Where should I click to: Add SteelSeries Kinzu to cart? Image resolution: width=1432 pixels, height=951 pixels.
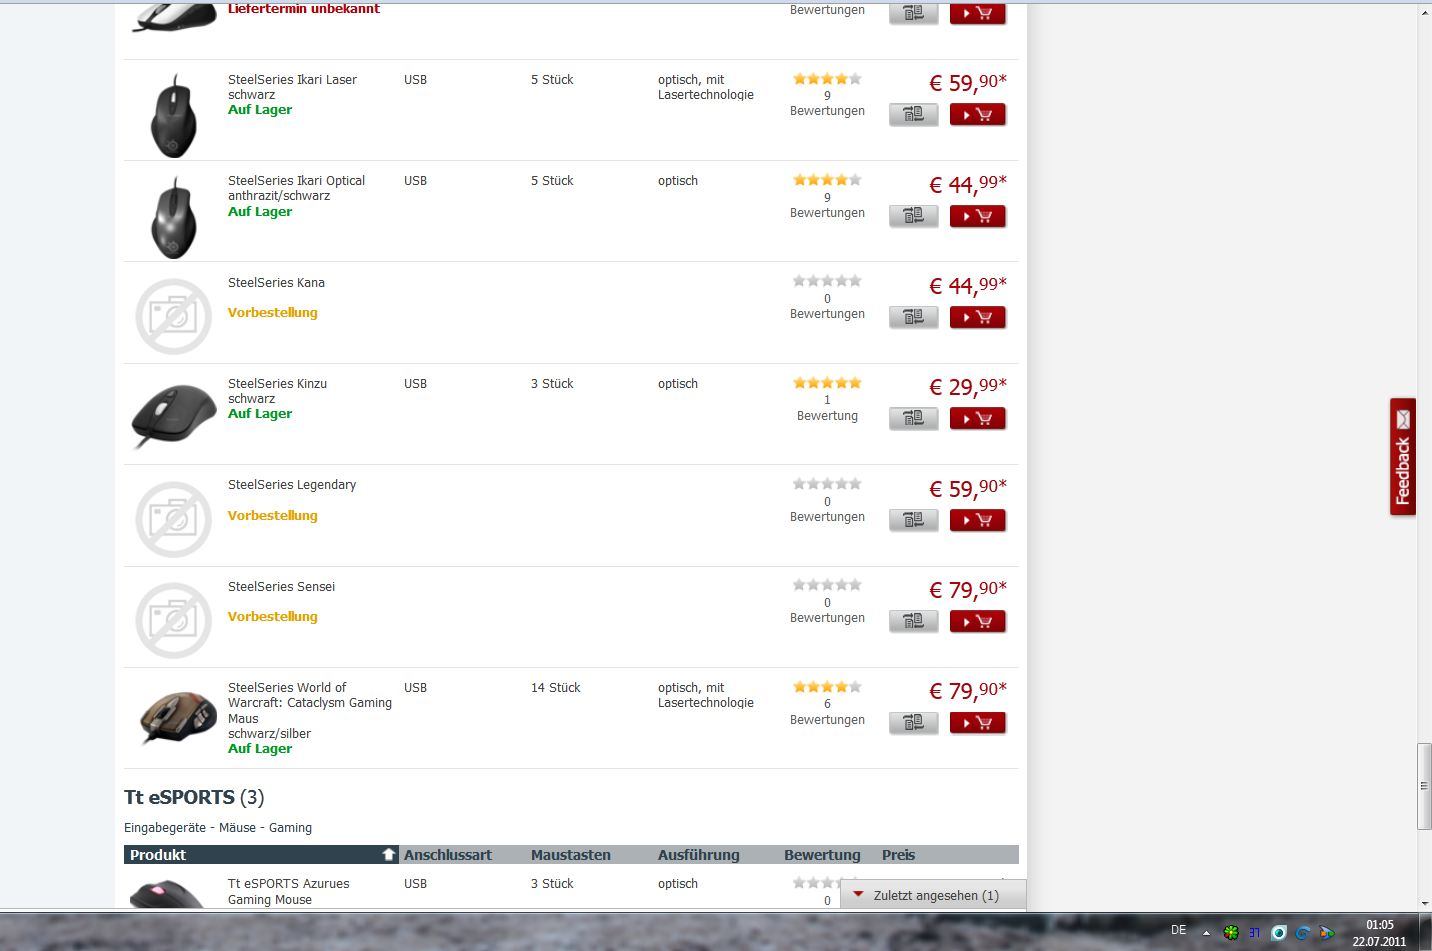(977, 419)
